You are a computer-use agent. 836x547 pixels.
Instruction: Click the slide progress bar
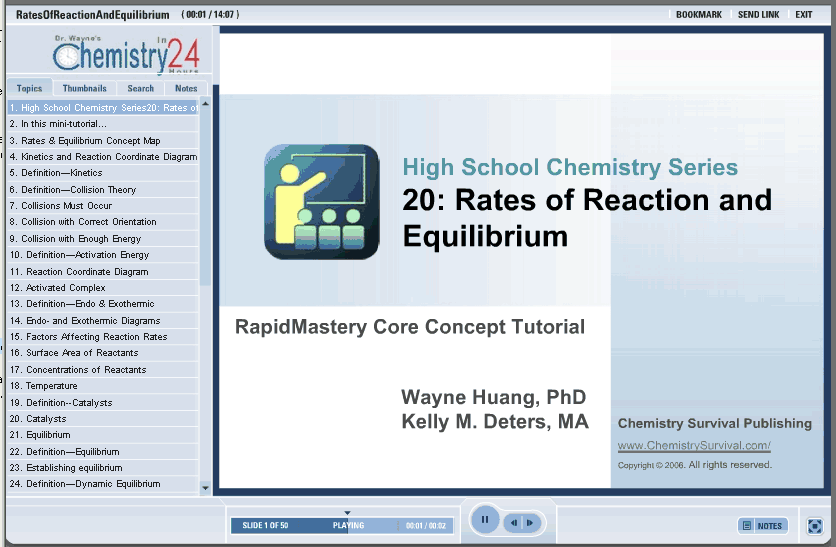(342, 525)
